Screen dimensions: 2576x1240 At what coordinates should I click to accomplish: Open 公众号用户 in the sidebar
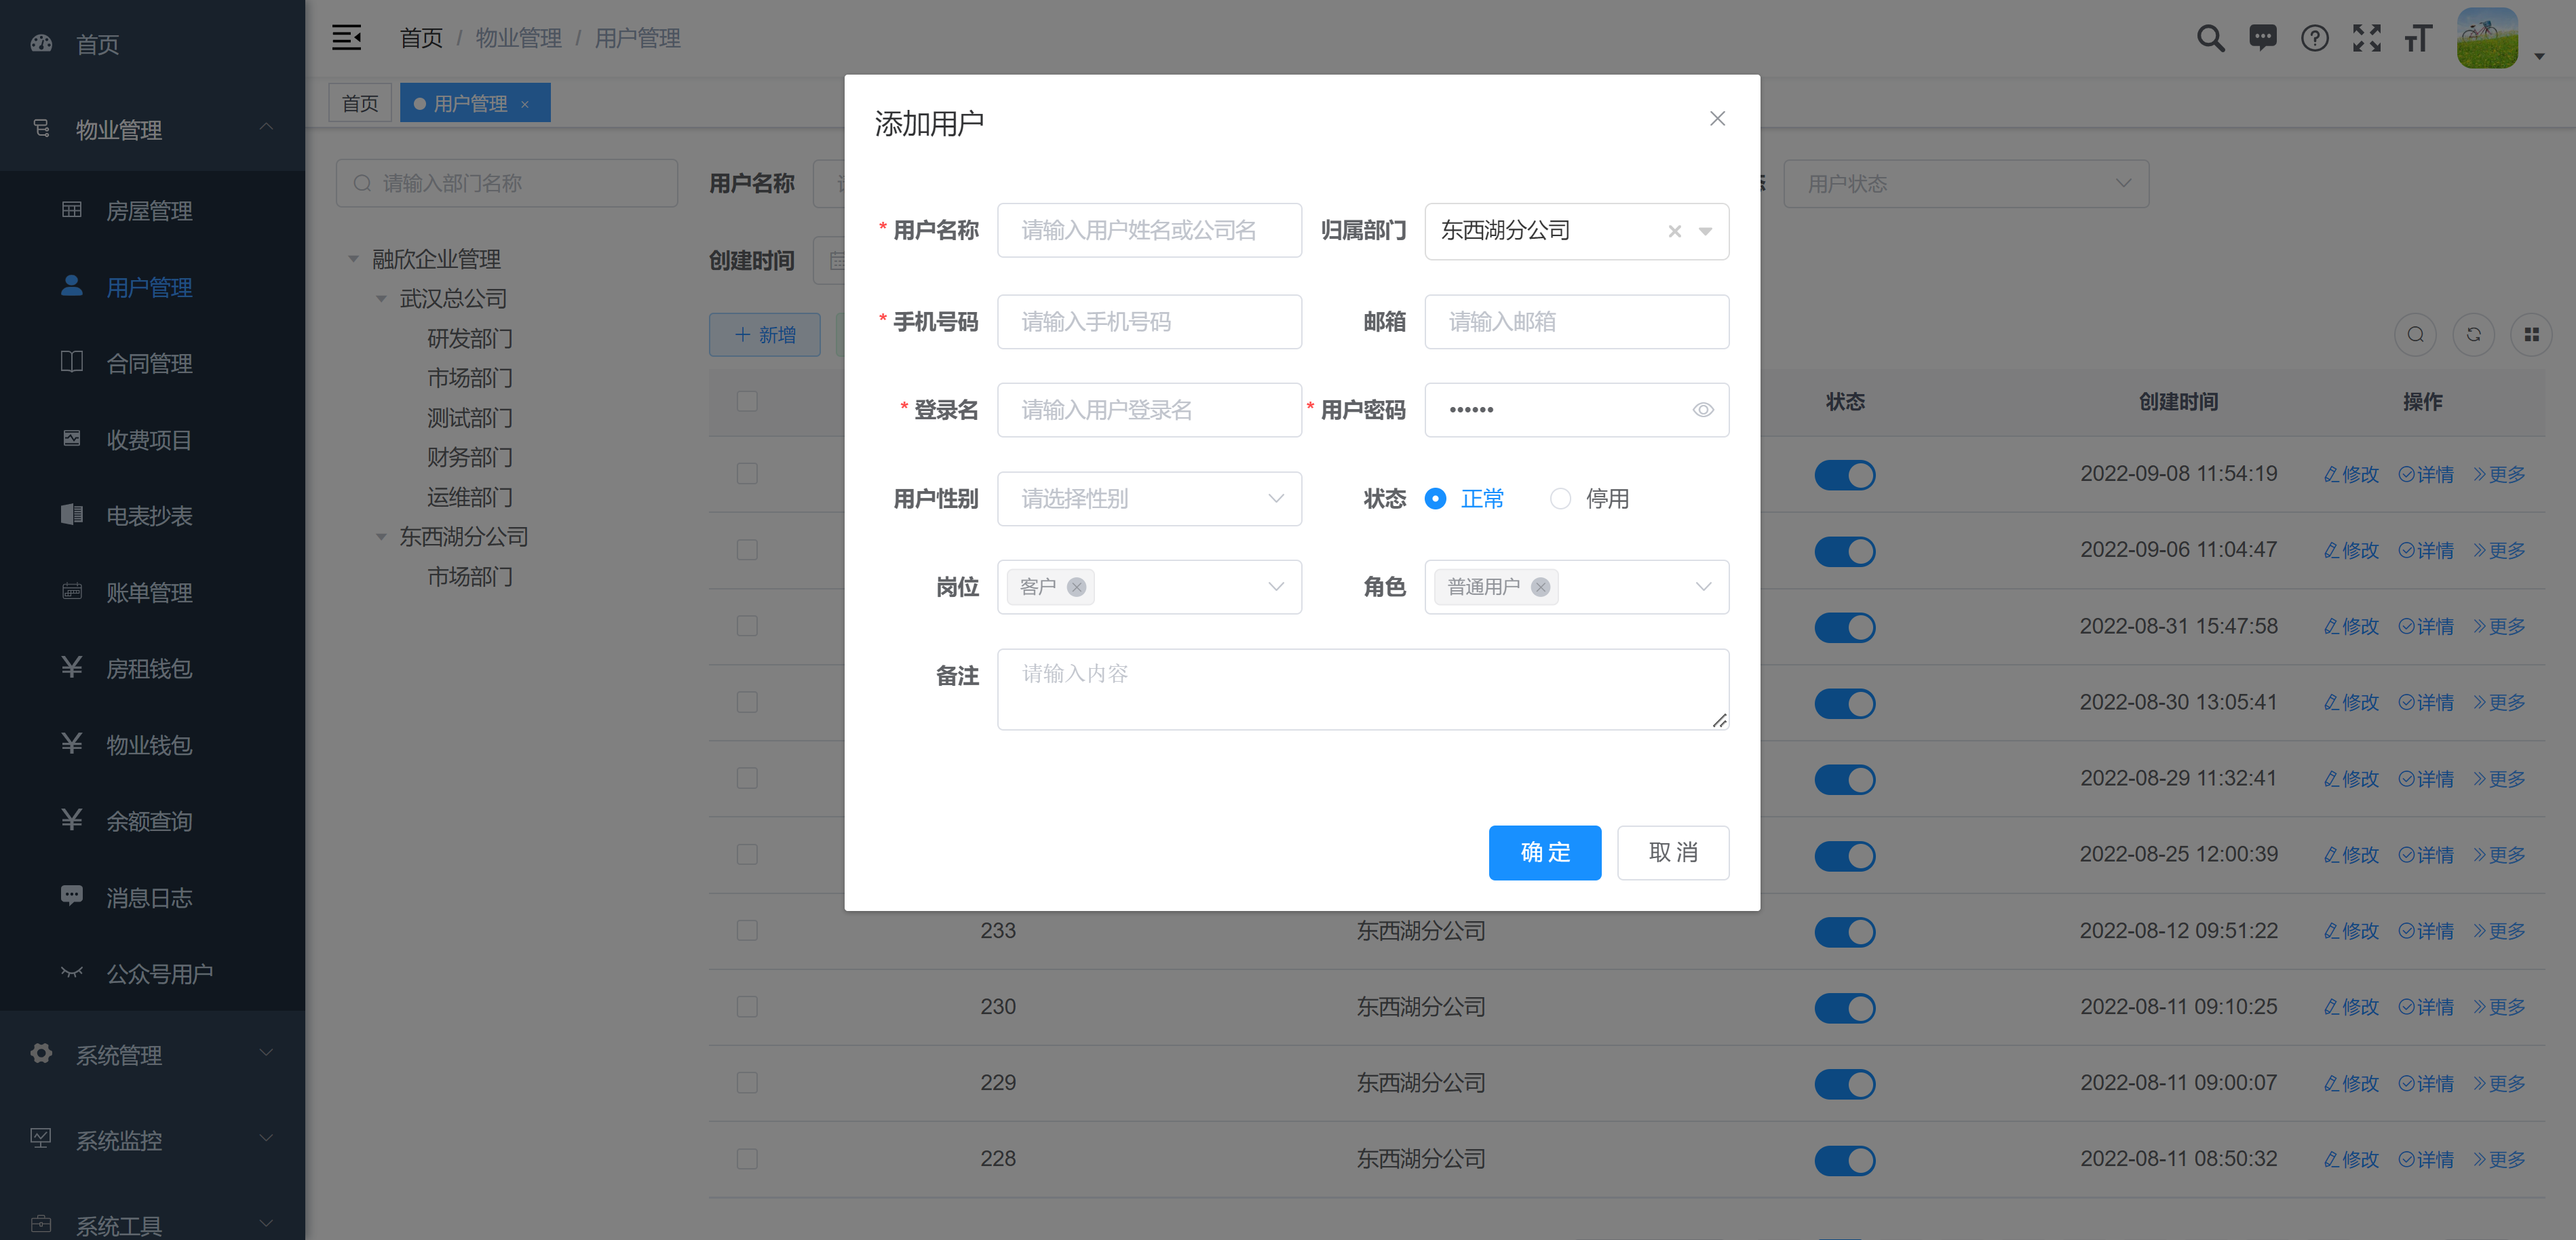(152, 973)
